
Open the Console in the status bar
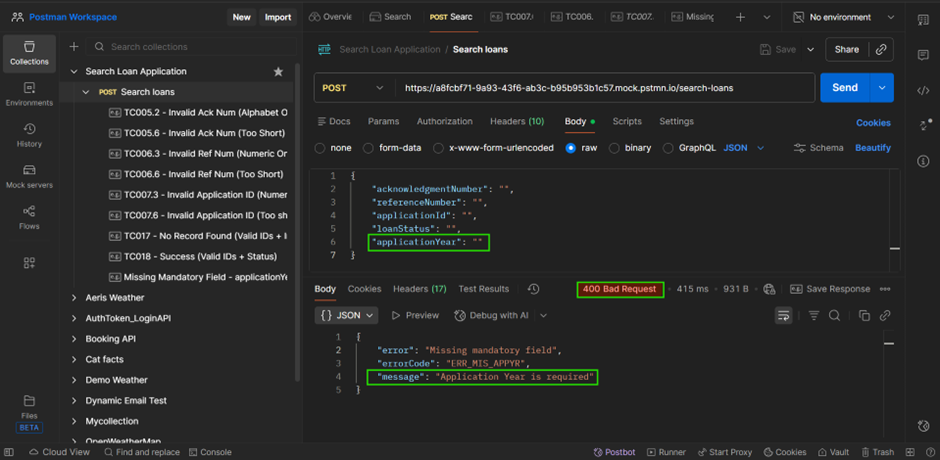pyautogui.click(x=210, y=452)
